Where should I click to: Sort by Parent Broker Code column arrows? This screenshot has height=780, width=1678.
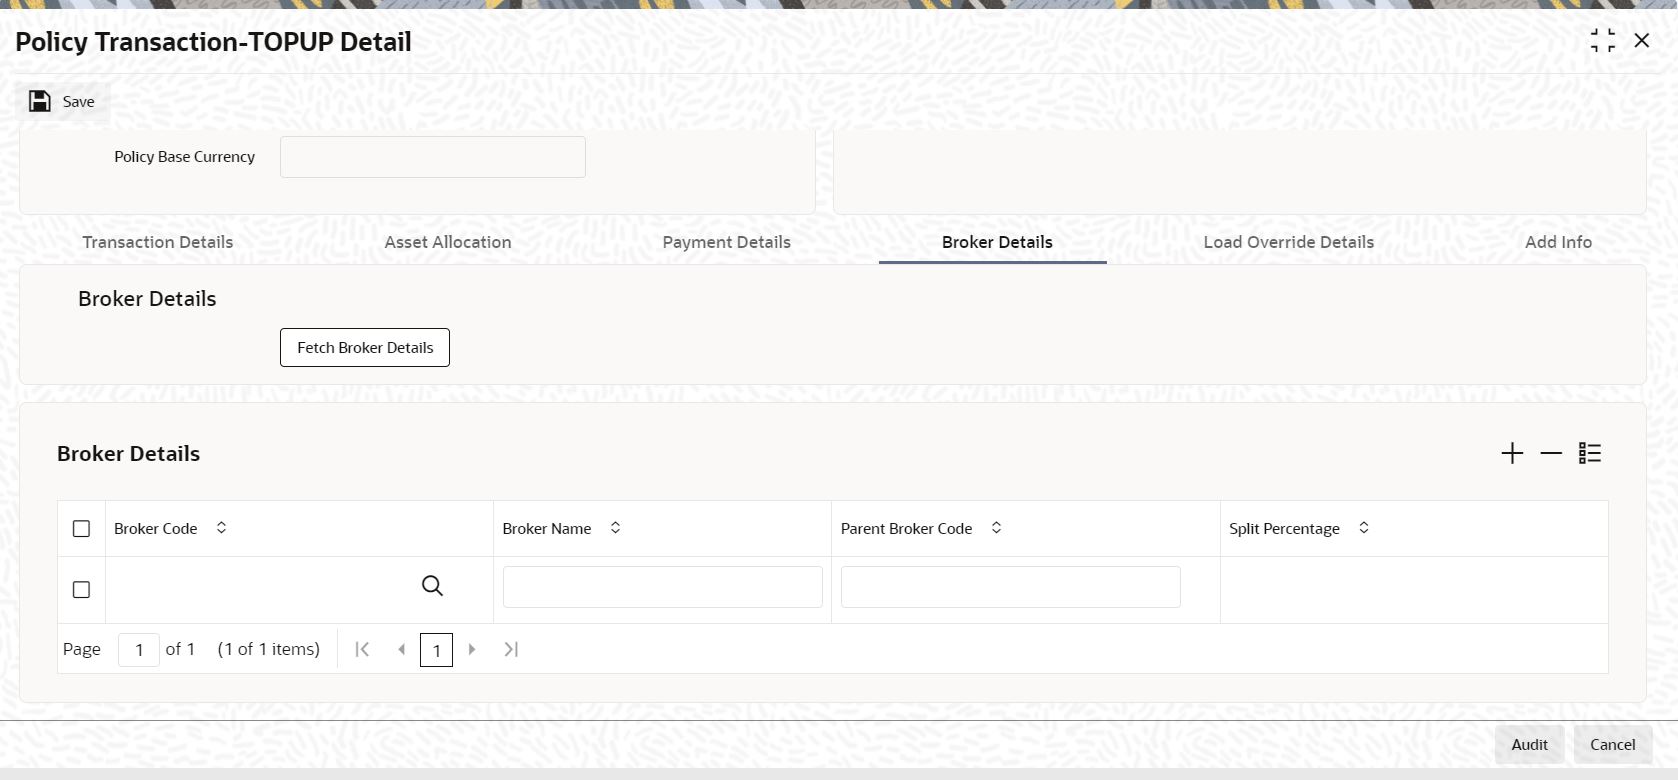997,528
